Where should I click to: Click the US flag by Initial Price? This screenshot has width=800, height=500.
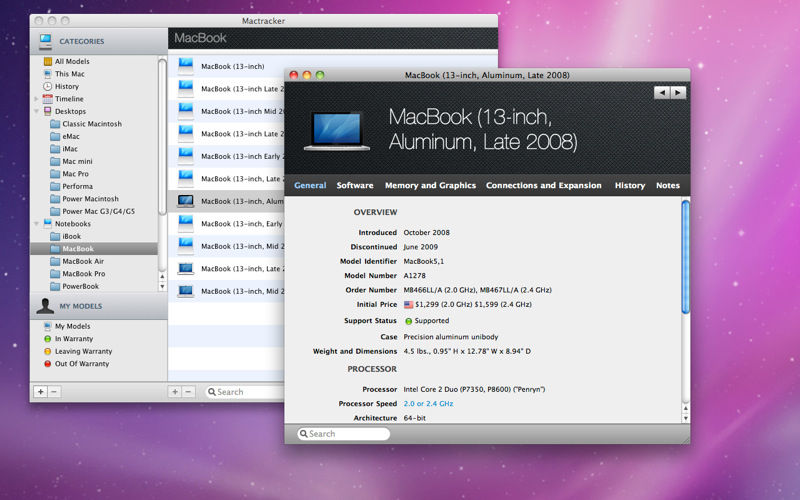[408, 305]
